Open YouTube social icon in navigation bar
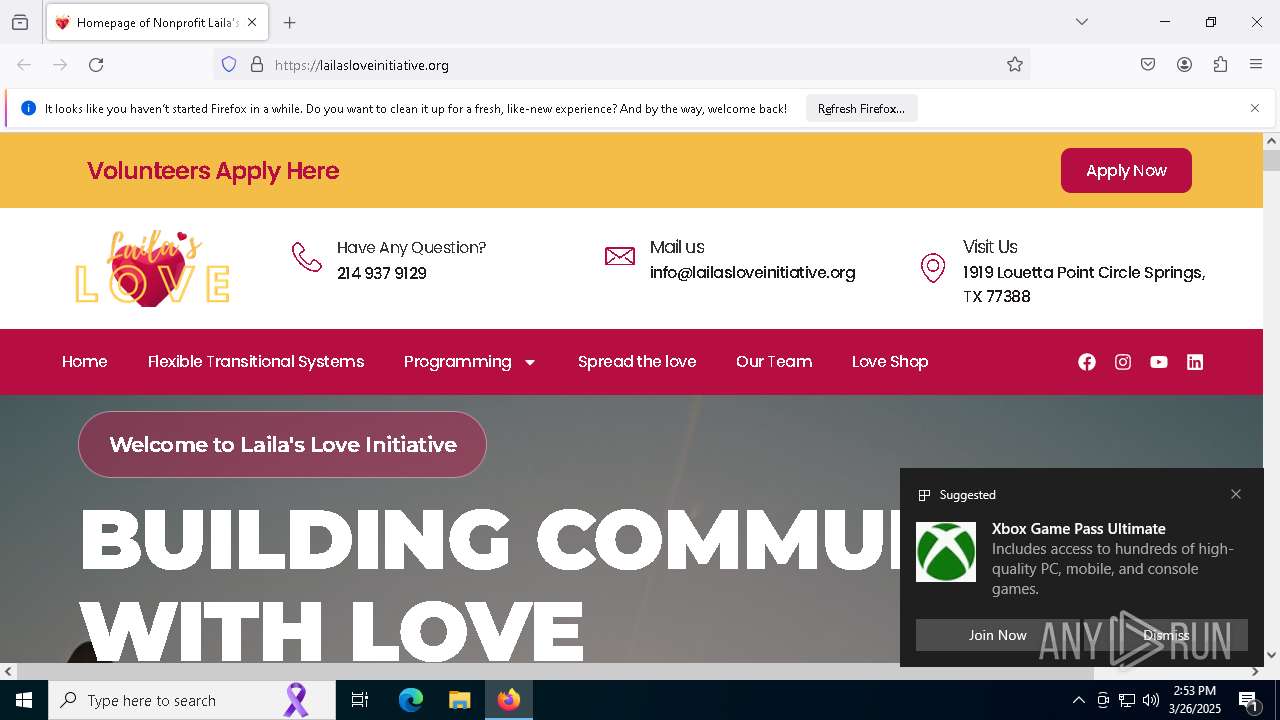This screenshot has height=720, width=1280. click(x=1159, y=362)
